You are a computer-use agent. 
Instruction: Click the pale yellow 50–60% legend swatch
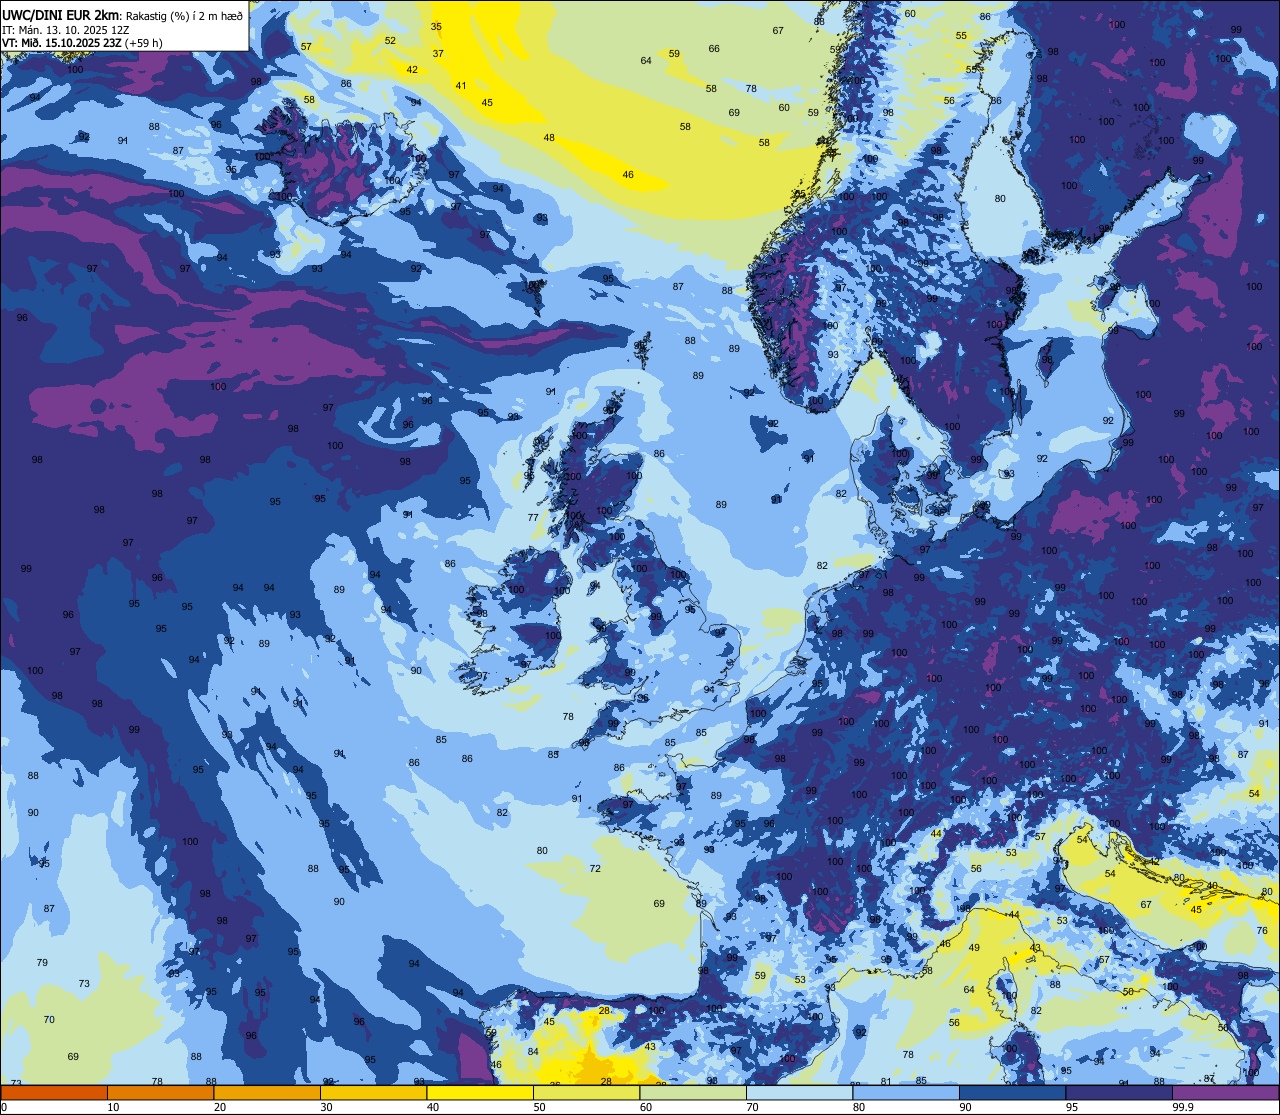pos(586,1092)
